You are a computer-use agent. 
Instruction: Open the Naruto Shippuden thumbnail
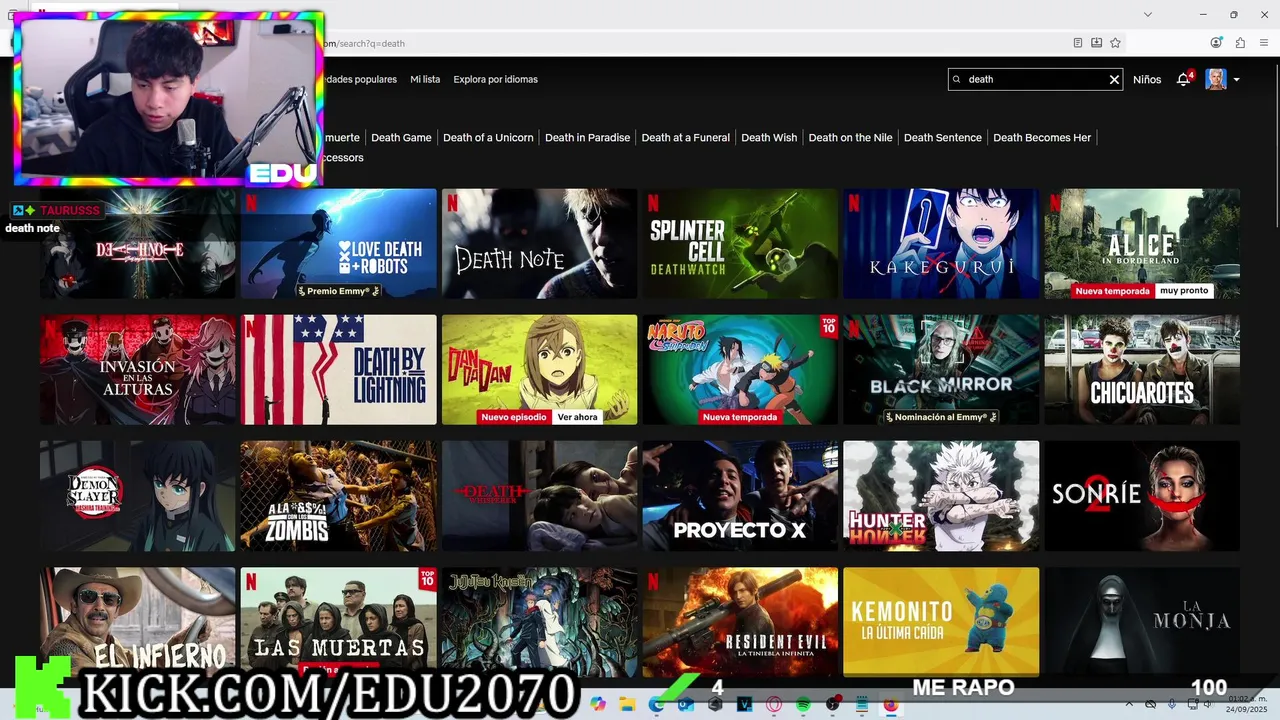[x=740, y=370]
